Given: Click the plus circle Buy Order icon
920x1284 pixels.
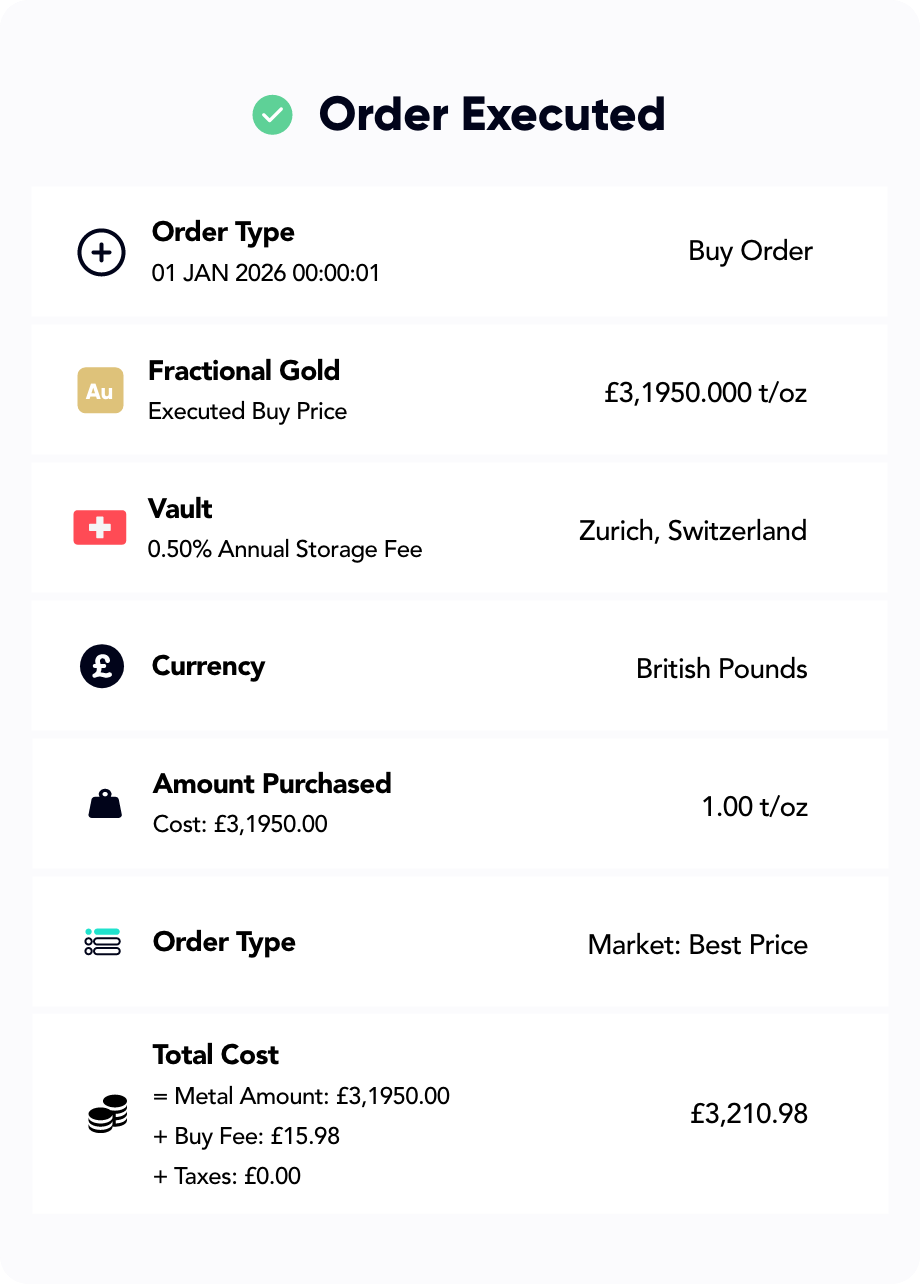Looking at the screenshot, I should tap(101, 252).
